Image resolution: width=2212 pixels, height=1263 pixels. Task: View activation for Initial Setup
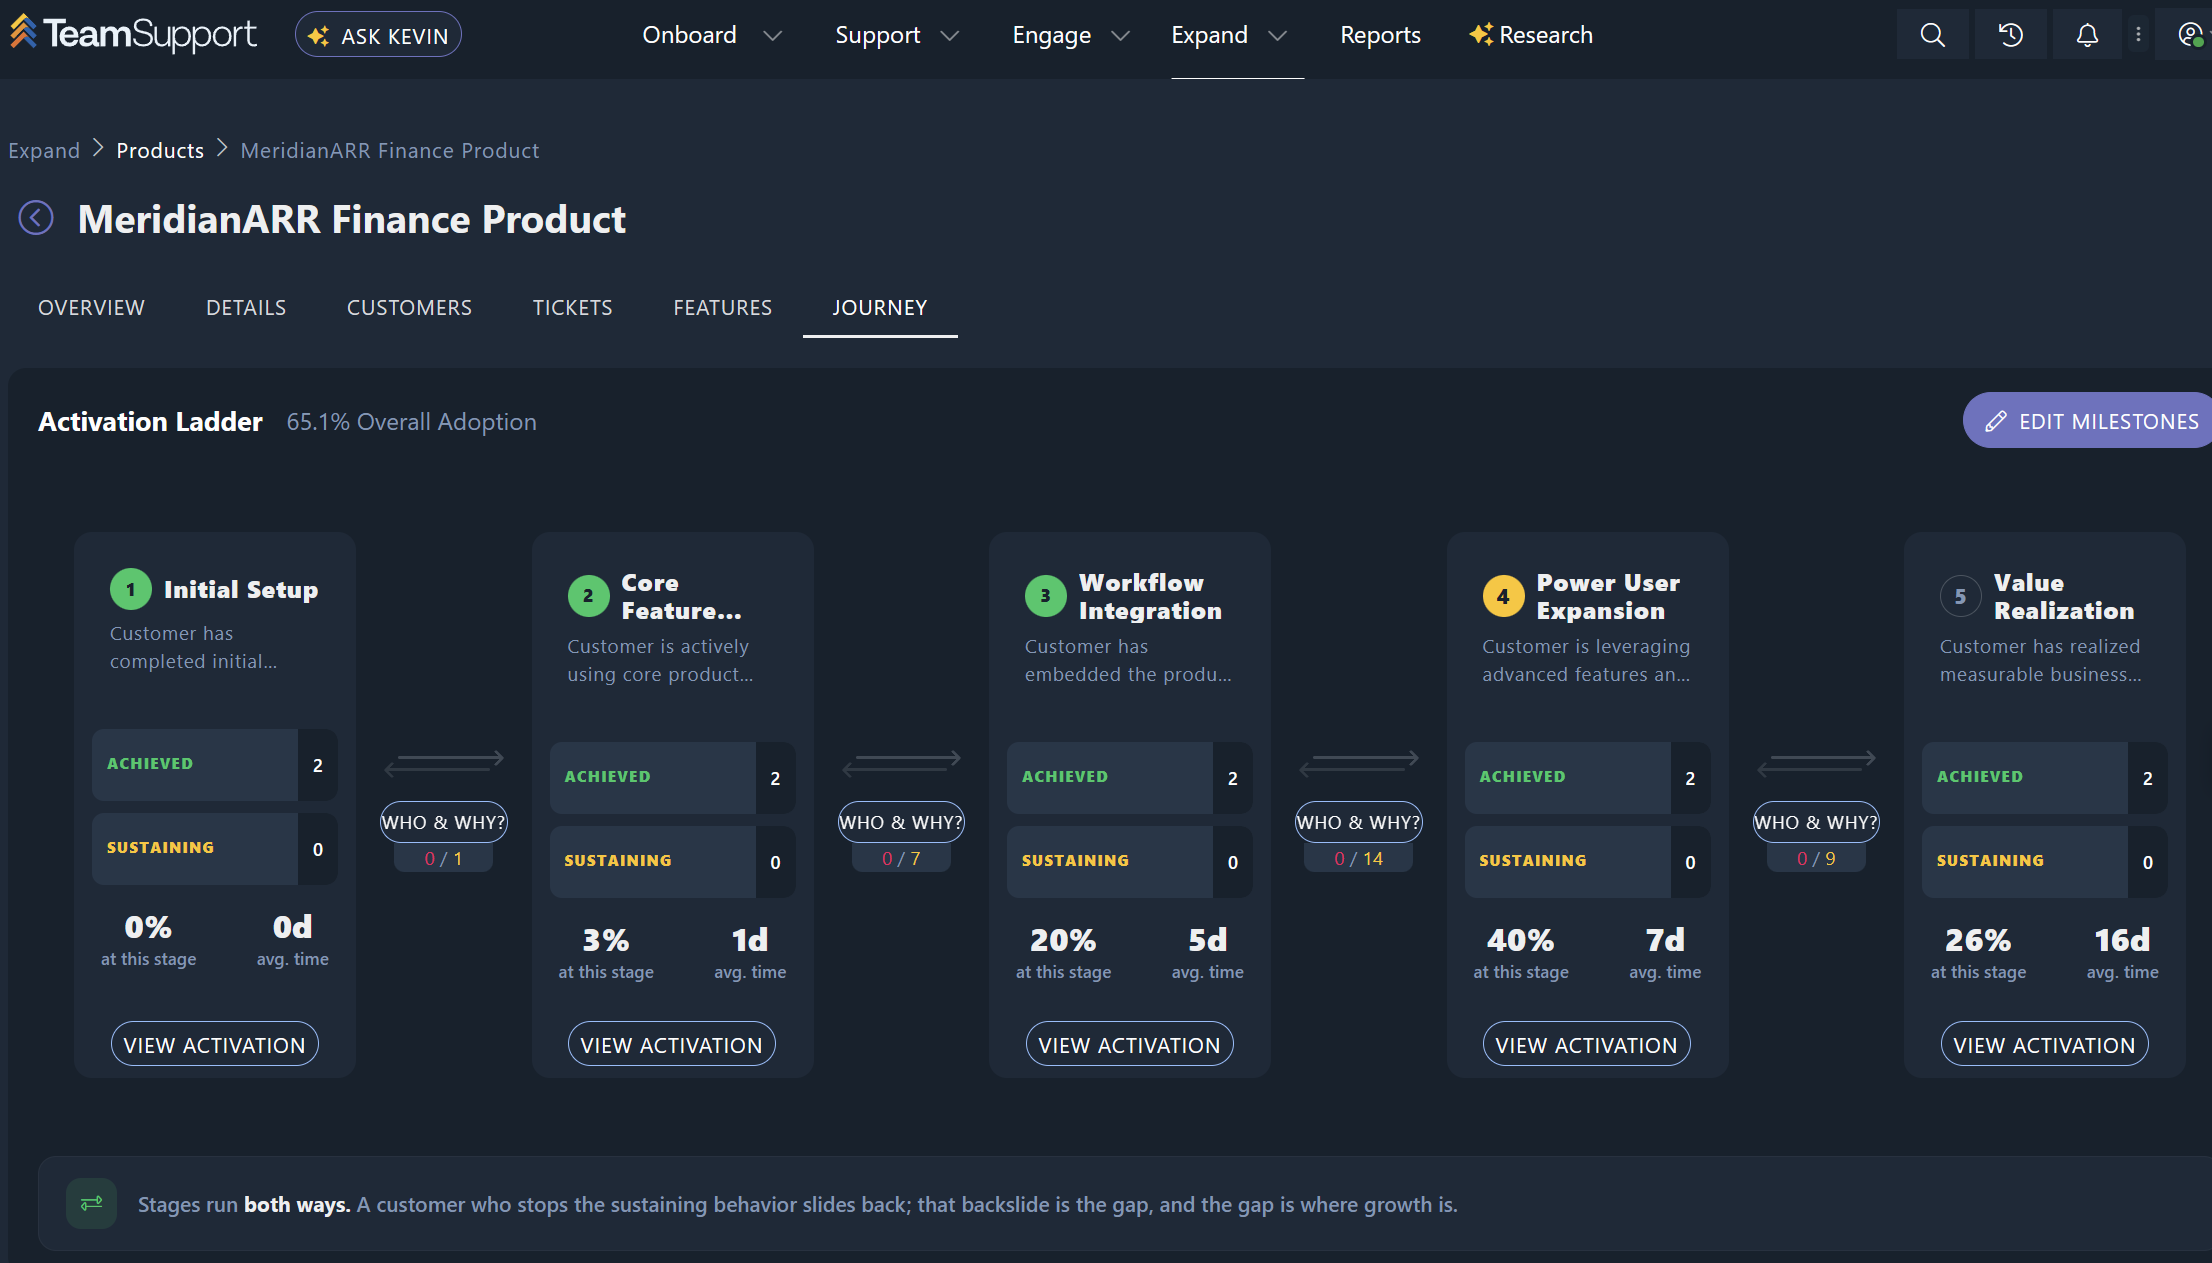215,1044
